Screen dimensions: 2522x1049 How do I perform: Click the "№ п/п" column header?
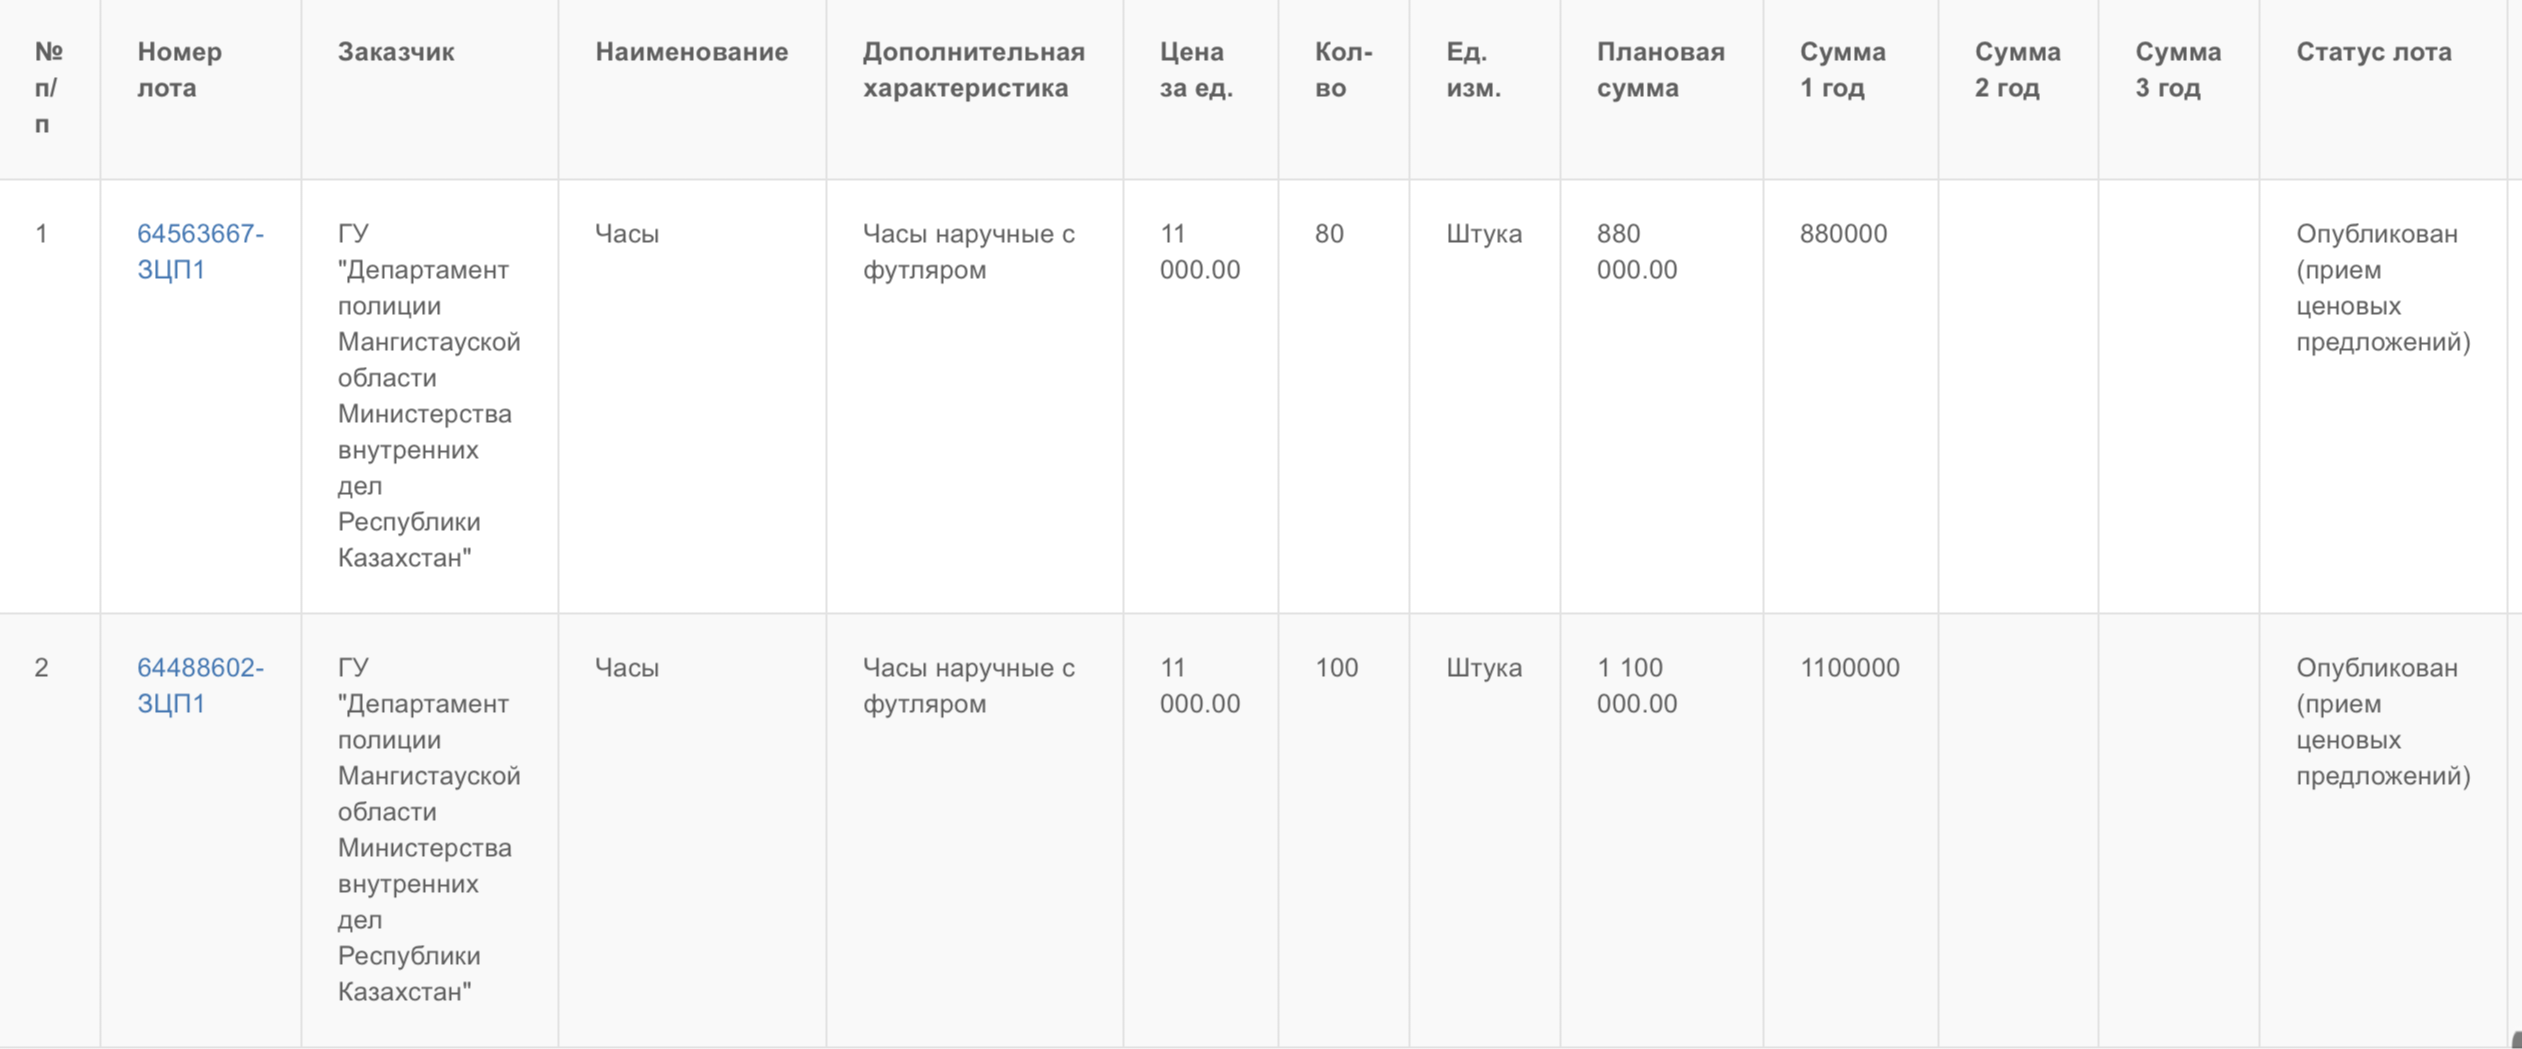(47, 88)
